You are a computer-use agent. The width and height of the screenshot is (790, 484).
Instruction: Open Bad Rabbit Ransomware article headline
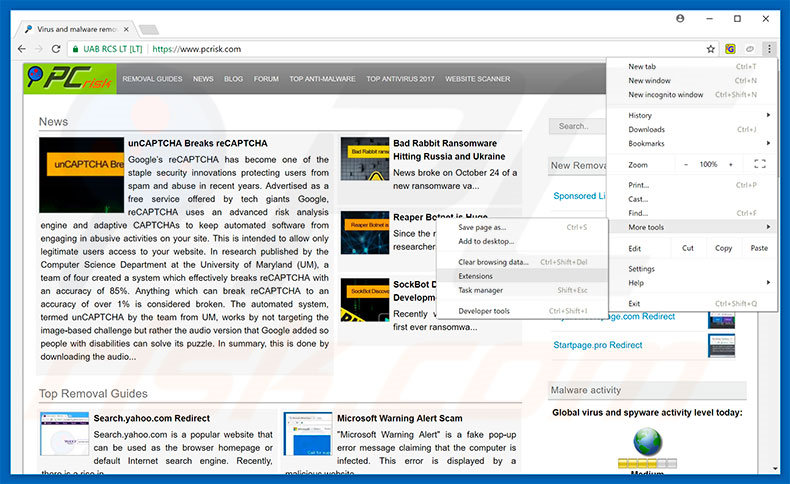449,150
